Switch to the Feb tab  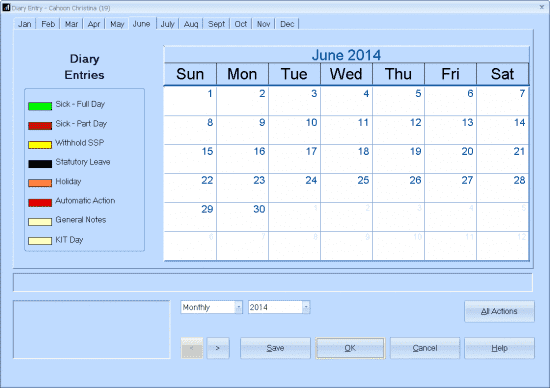pos(48,24)
